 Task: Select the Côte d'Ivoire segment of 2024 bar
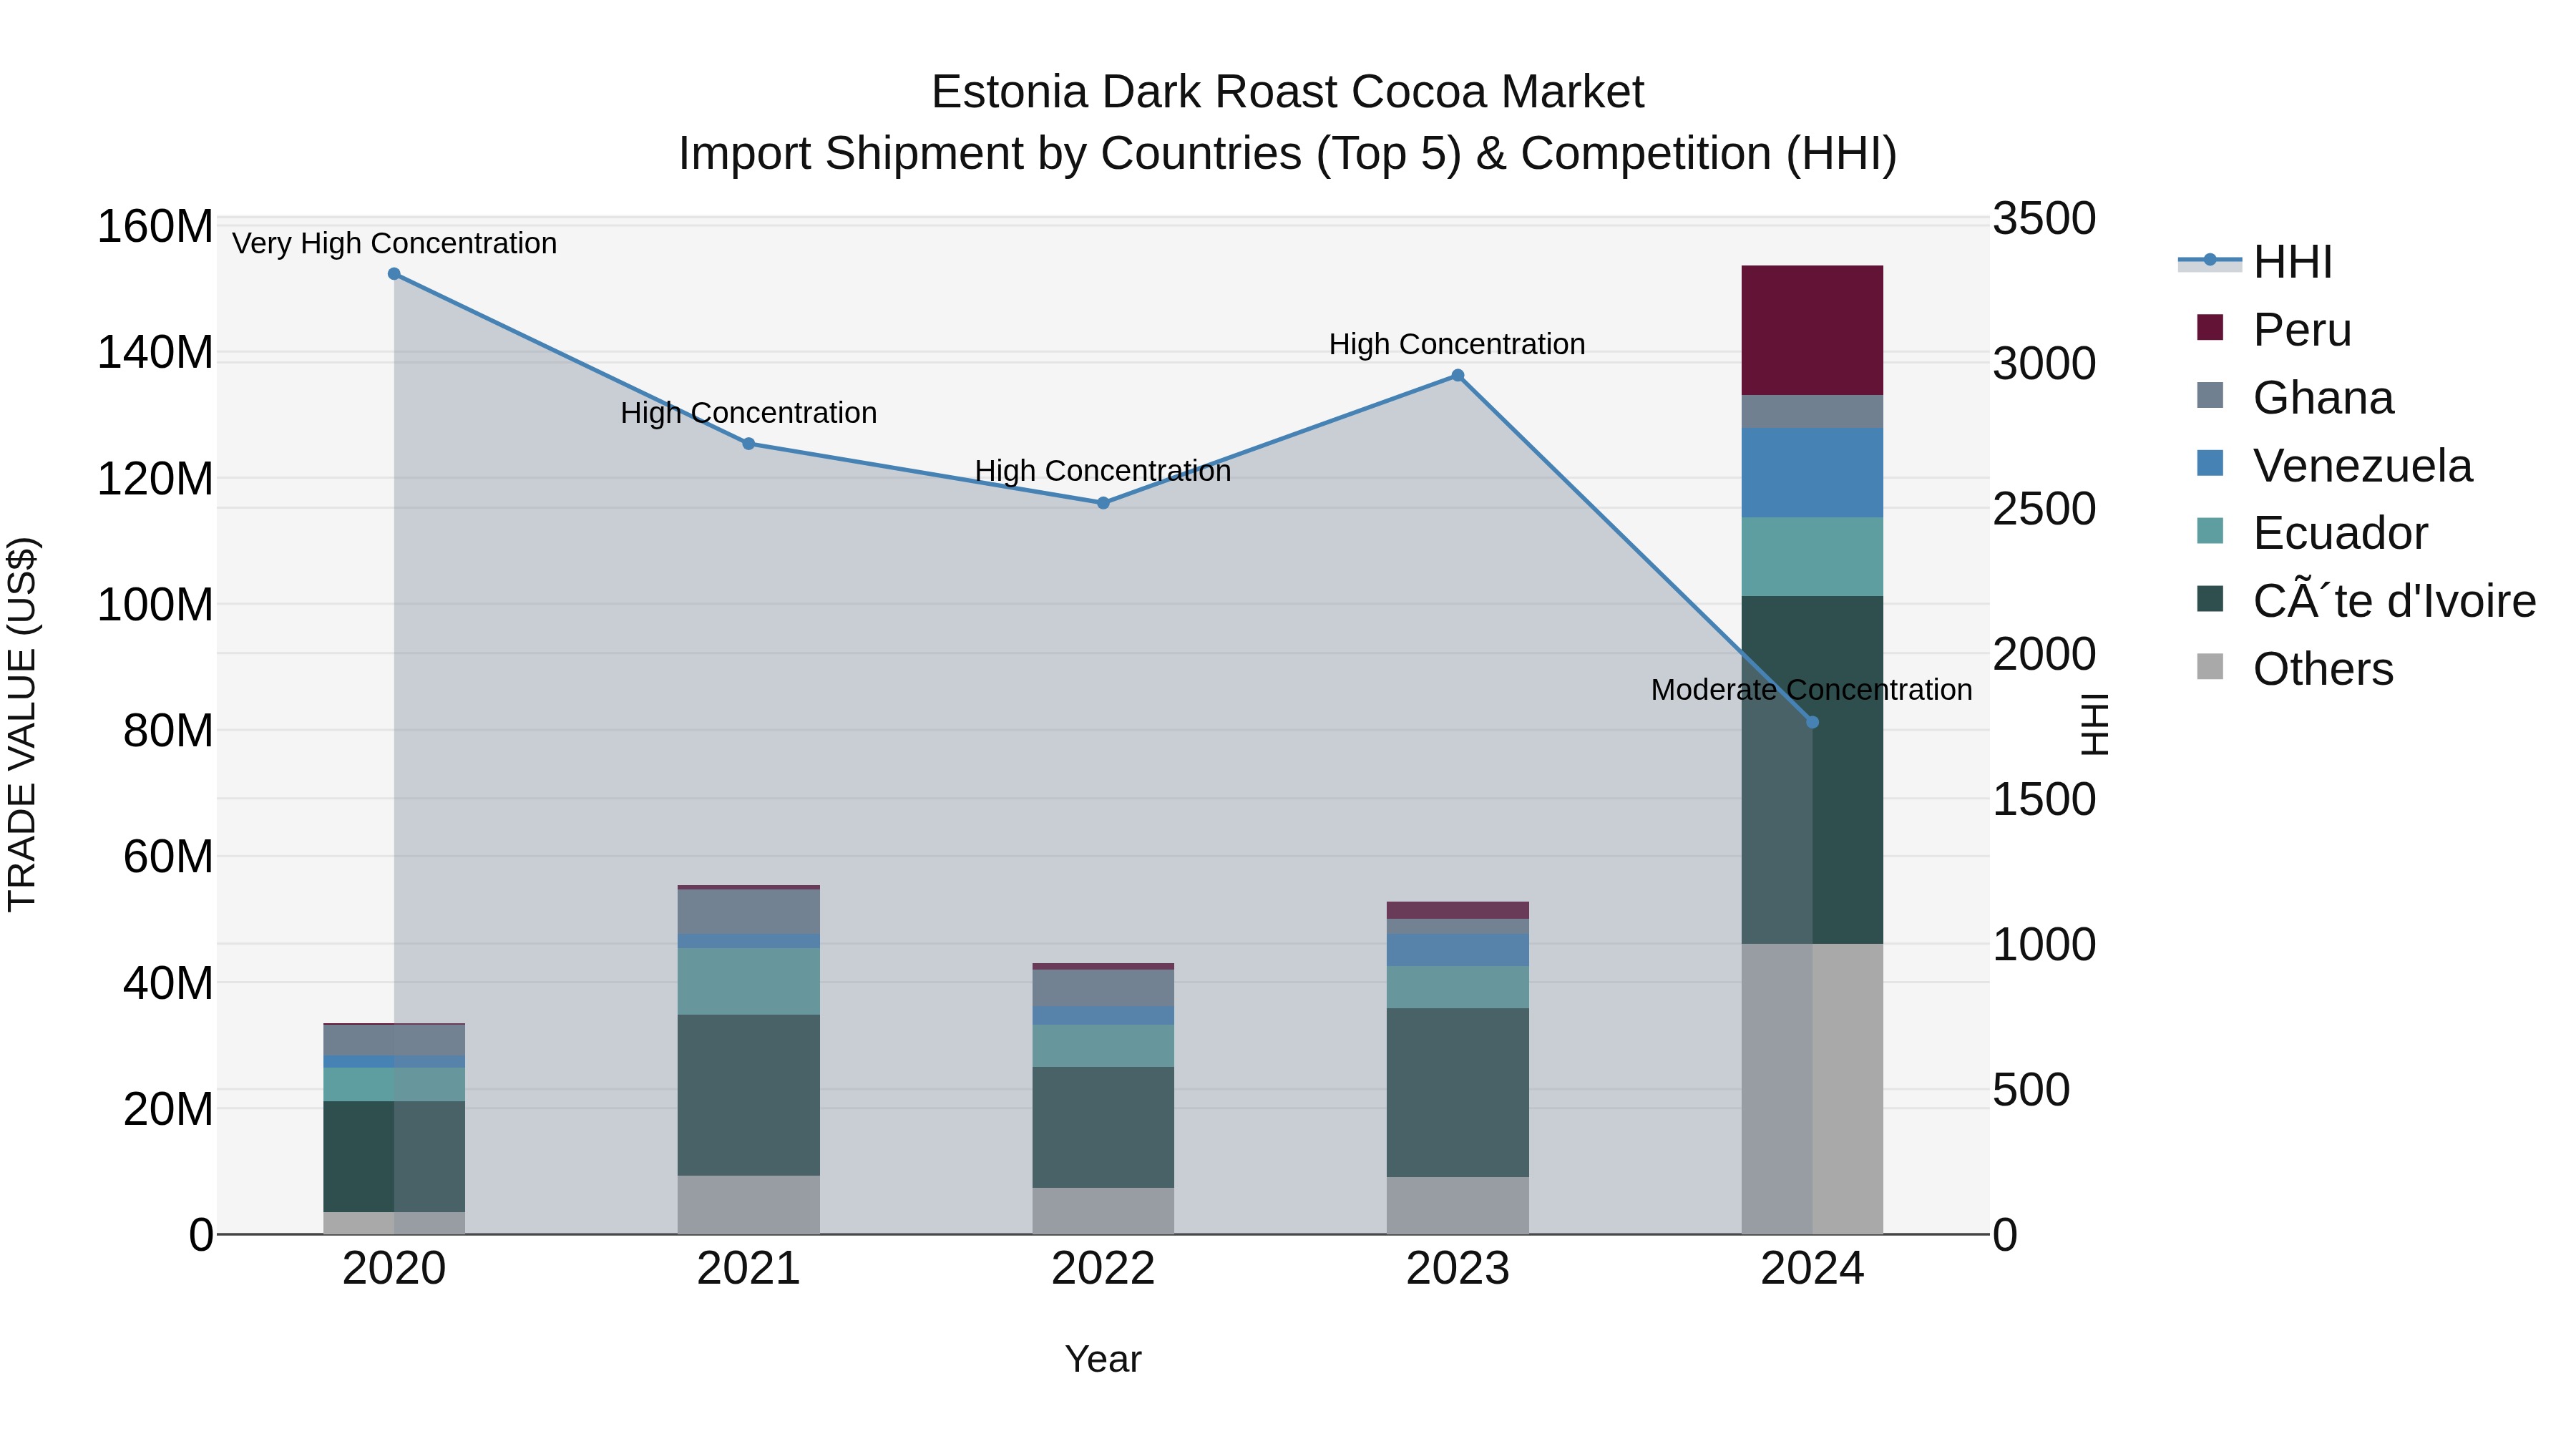click(1812, 770)
